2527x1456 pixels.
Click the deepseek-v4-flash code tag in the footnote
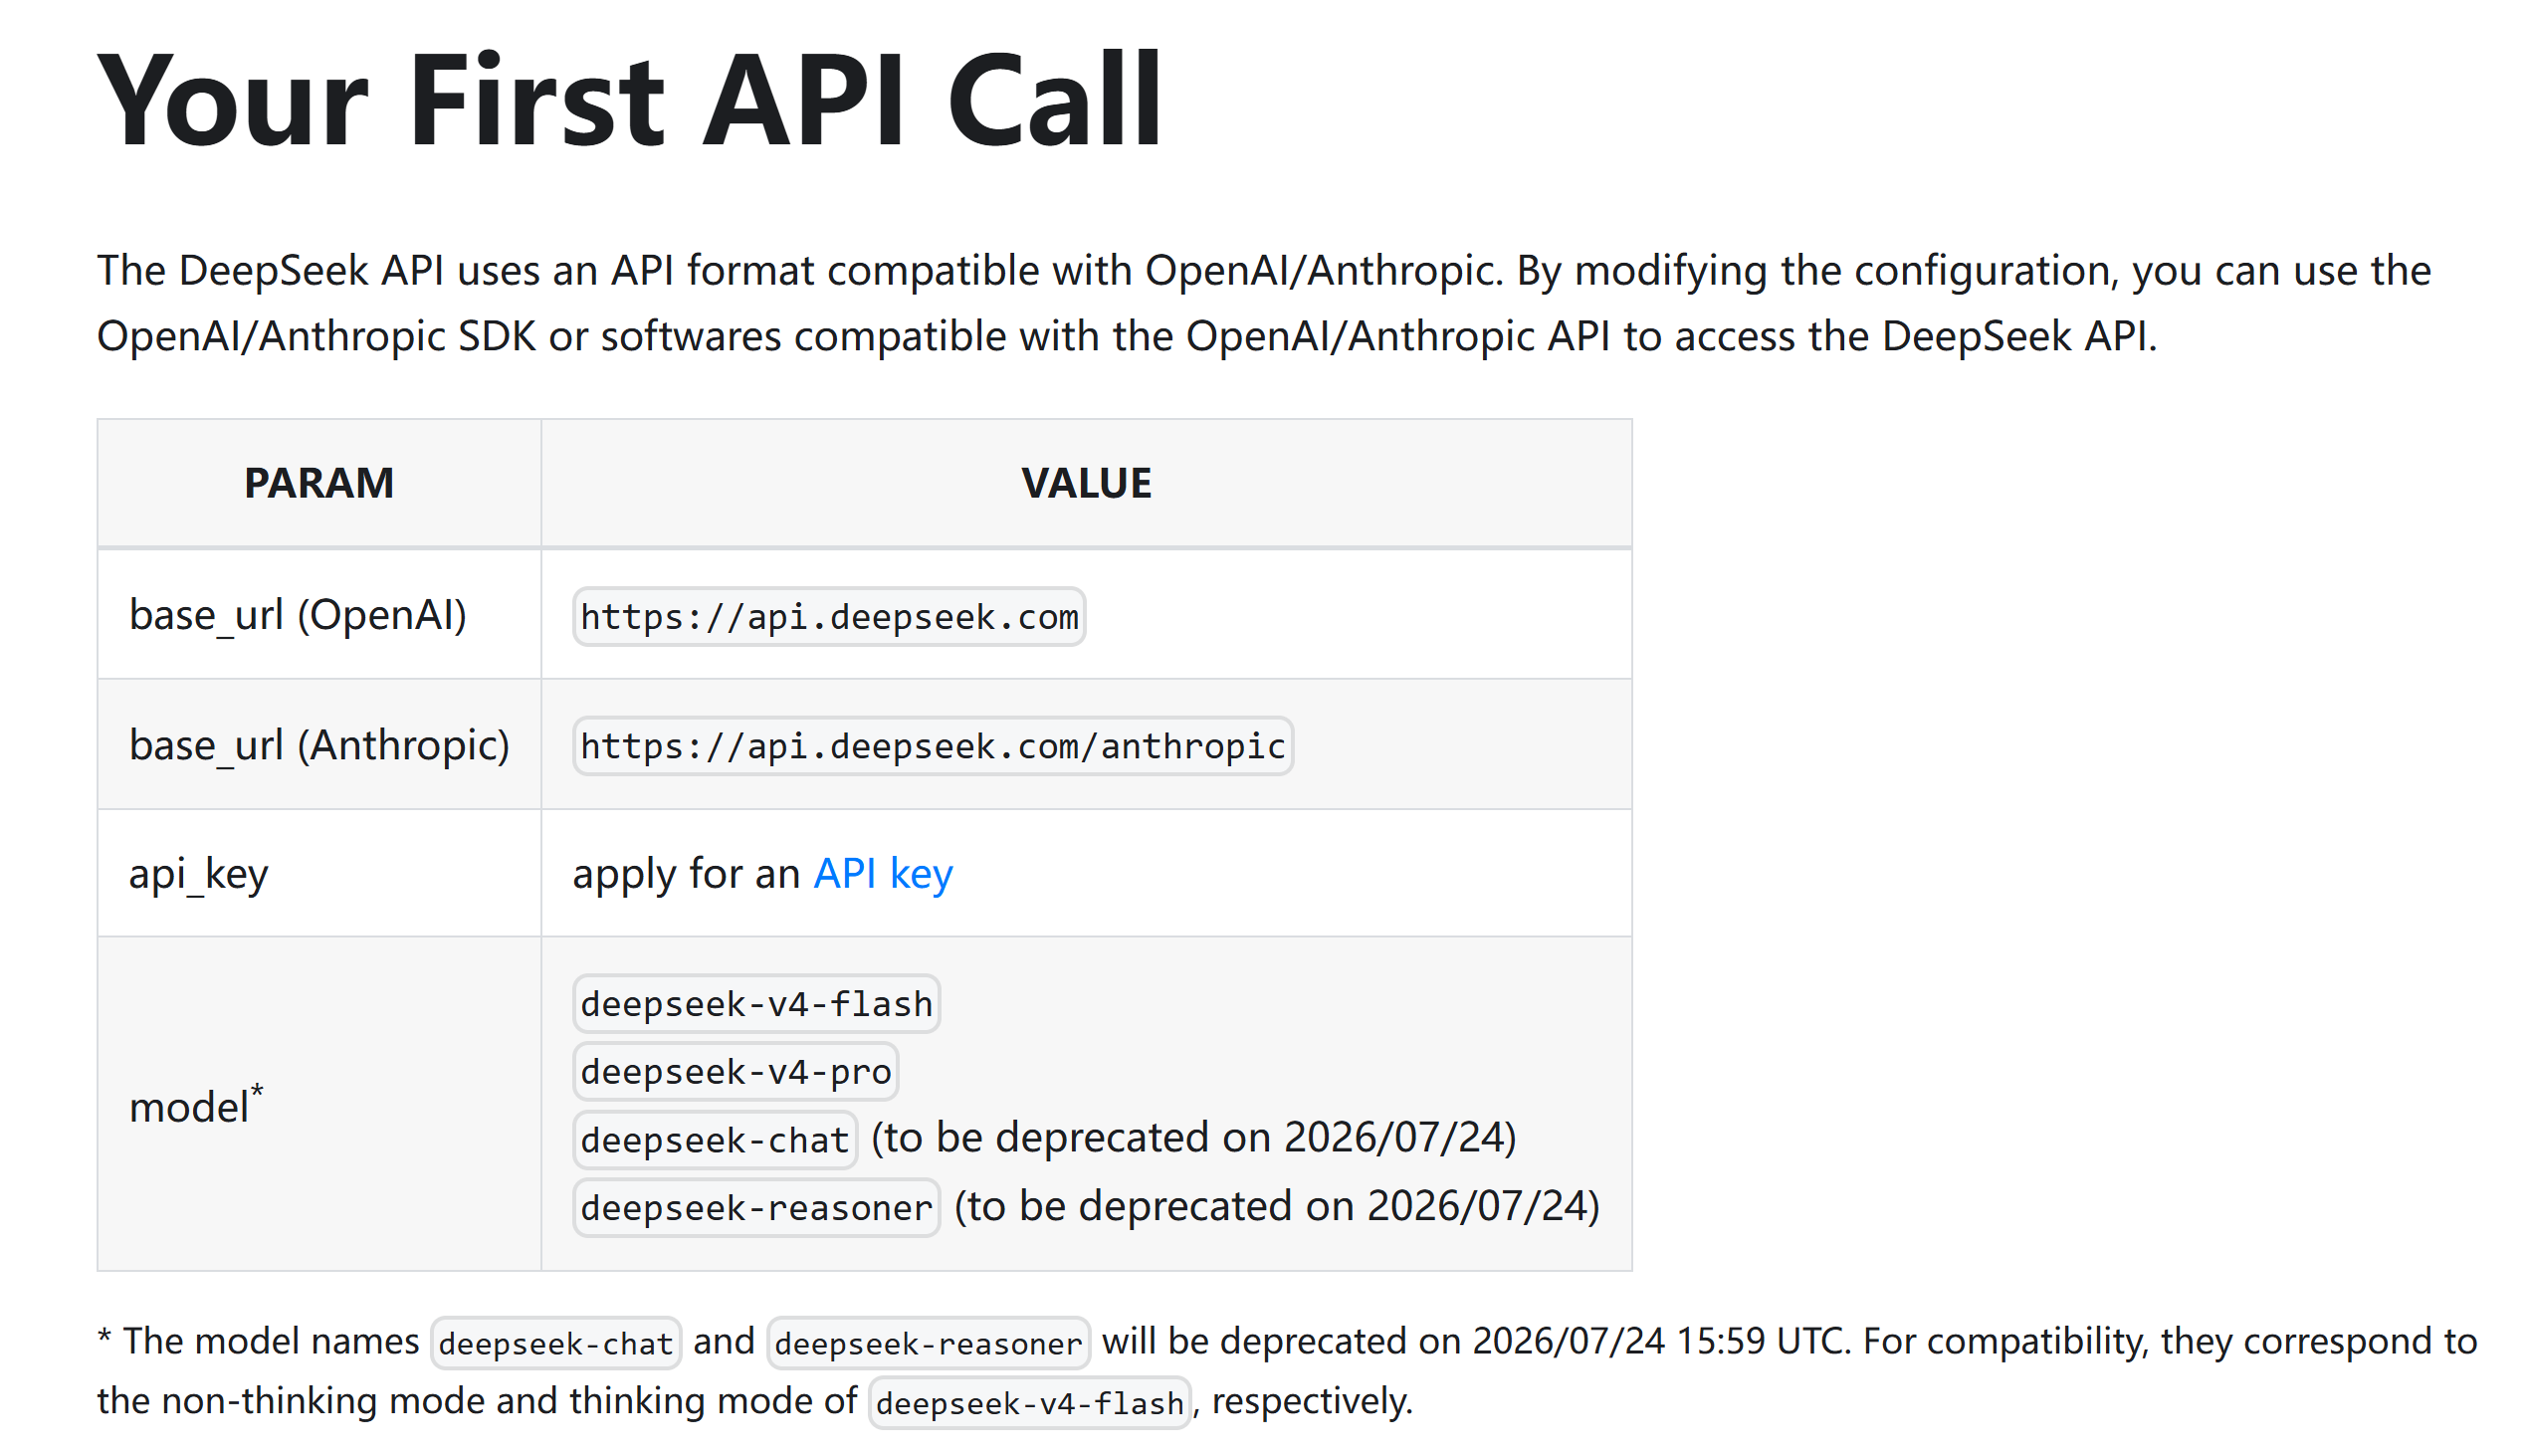pos(1029,1403)
